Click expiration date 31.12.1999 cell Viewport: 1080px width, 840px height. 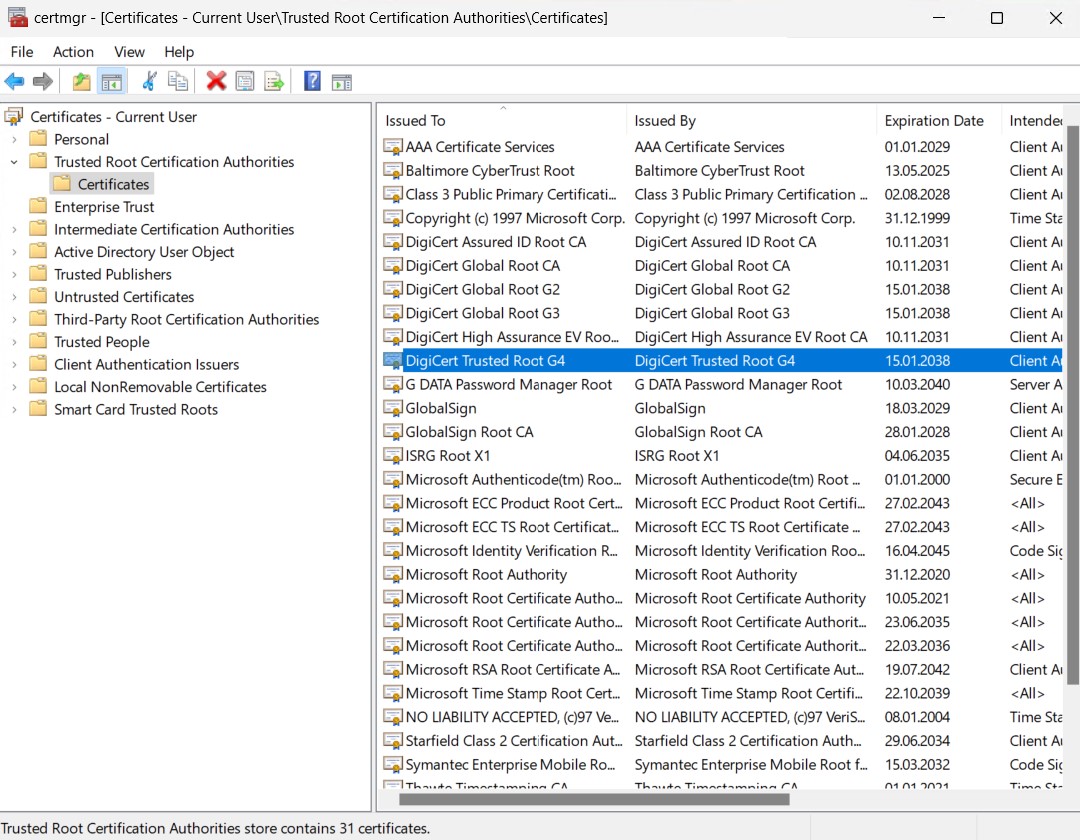pyautogui.click(x=917, y=218)
